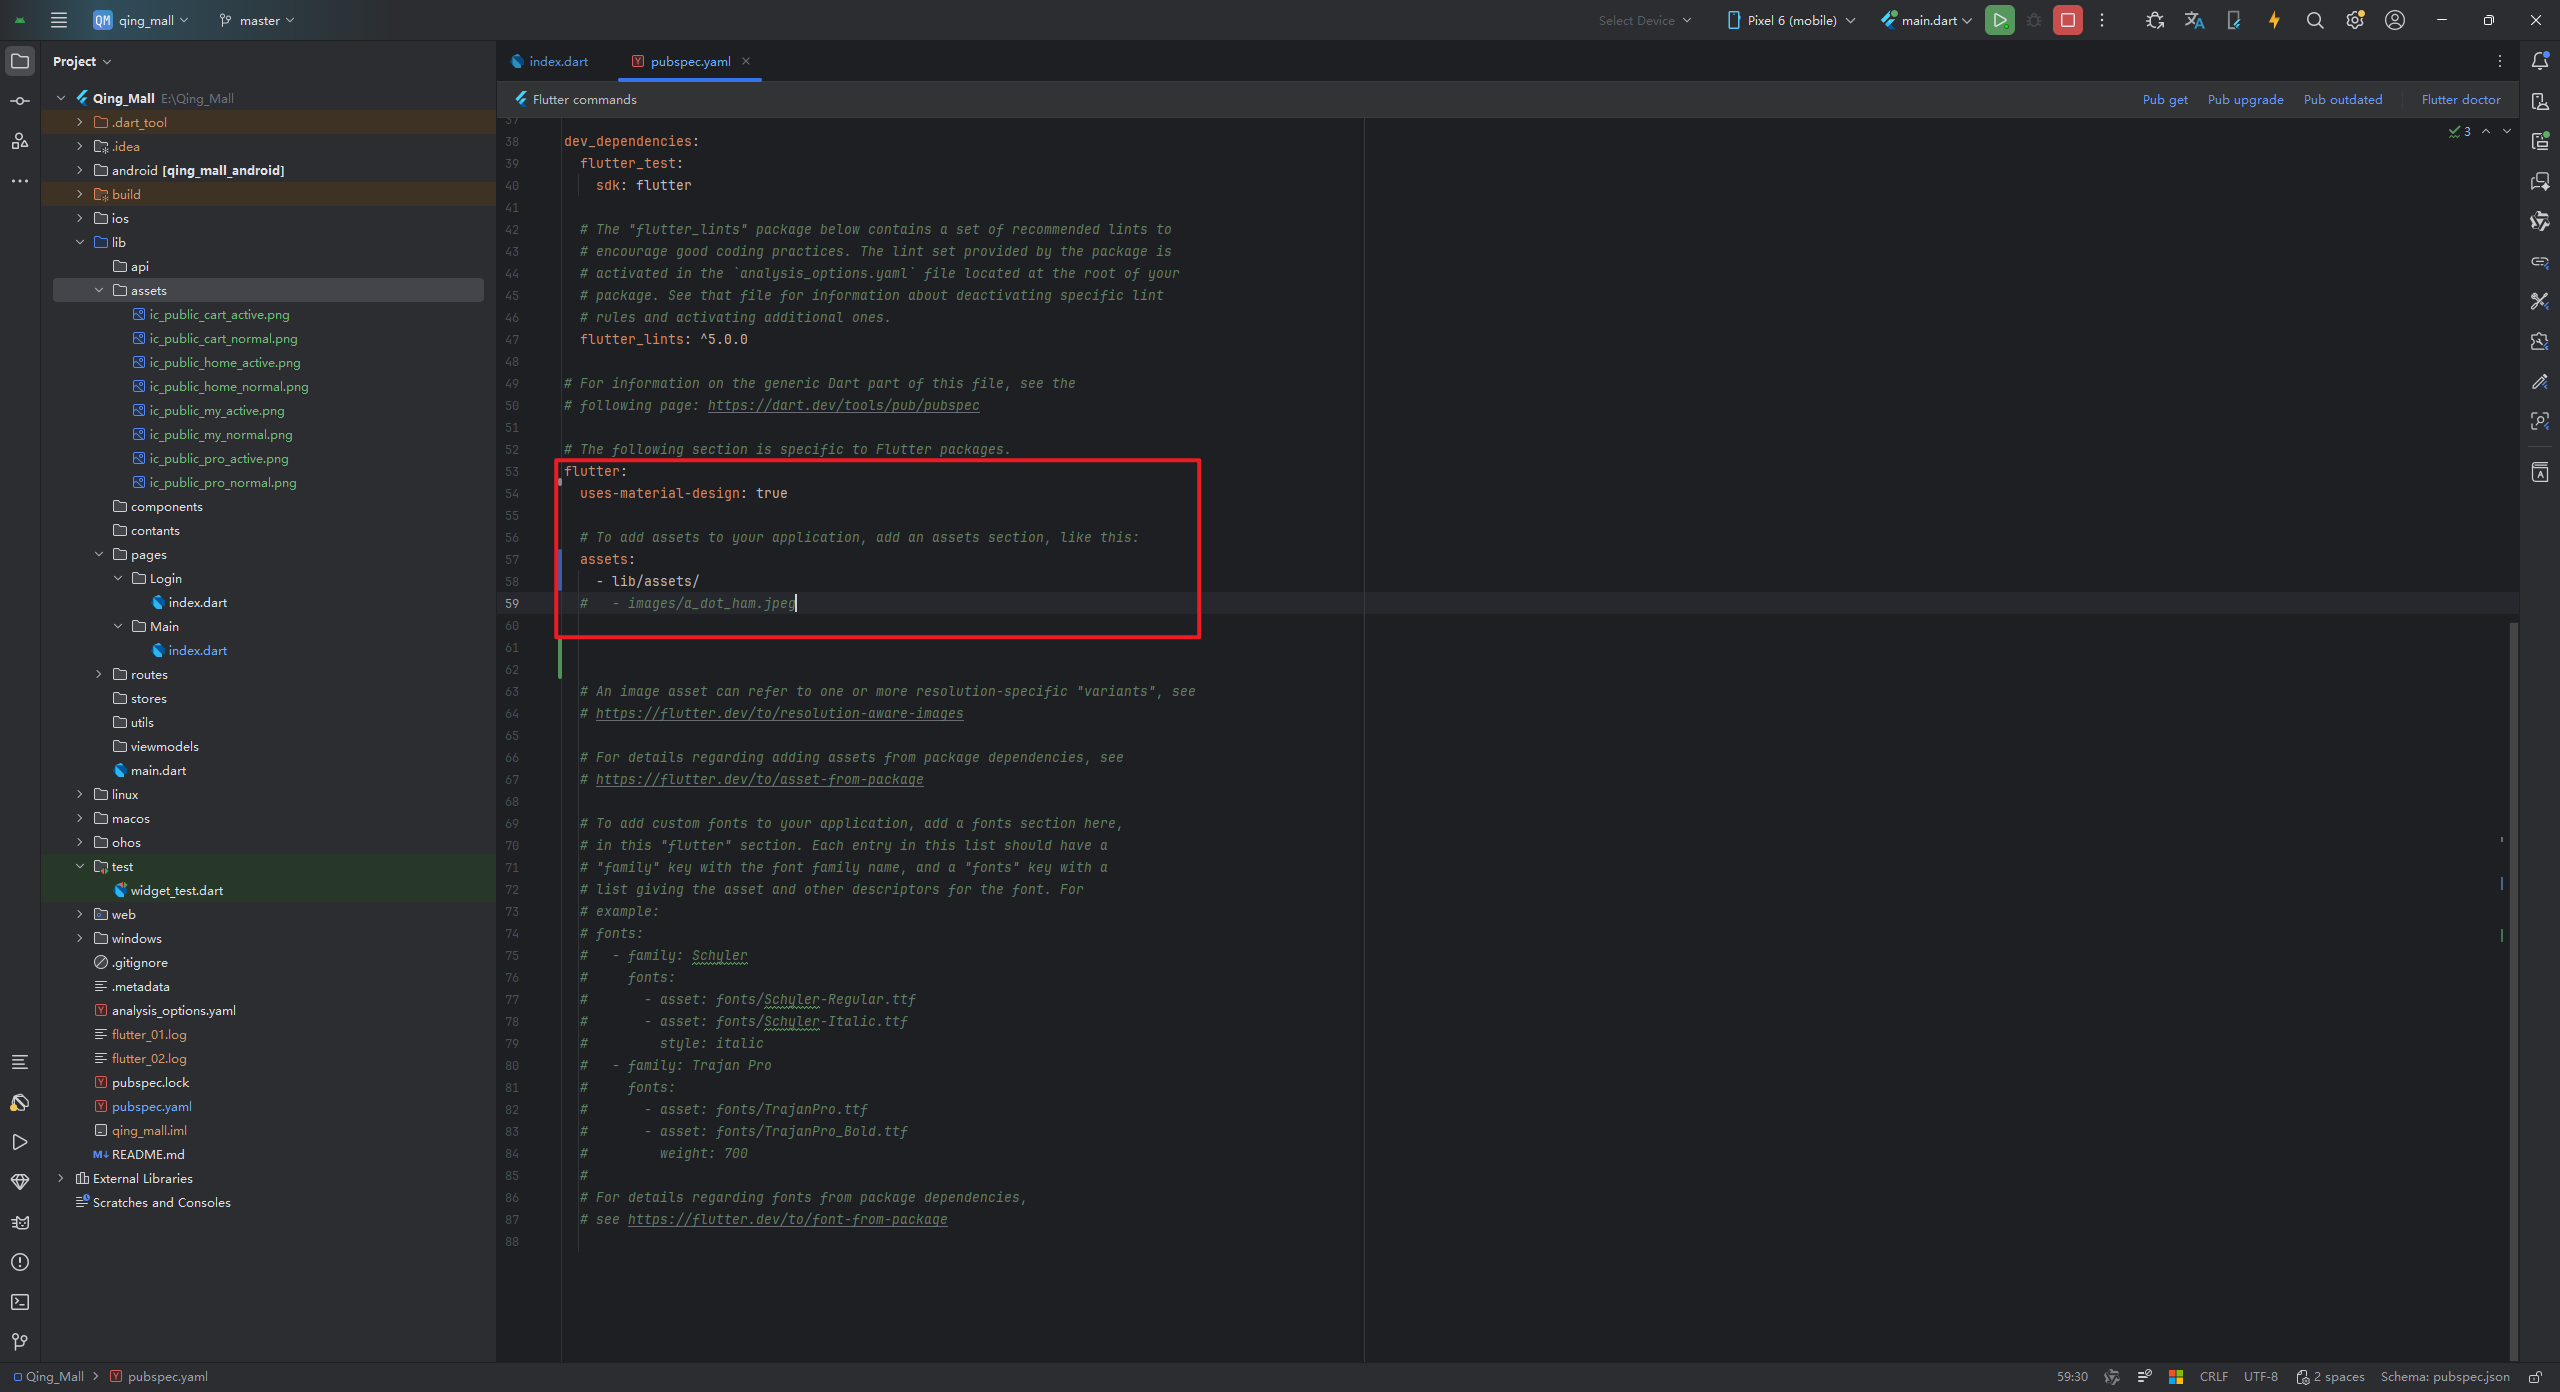Open the Git tool window icon
This screenshot has height=1392, width=2560.
click(x=19, y=1342)
